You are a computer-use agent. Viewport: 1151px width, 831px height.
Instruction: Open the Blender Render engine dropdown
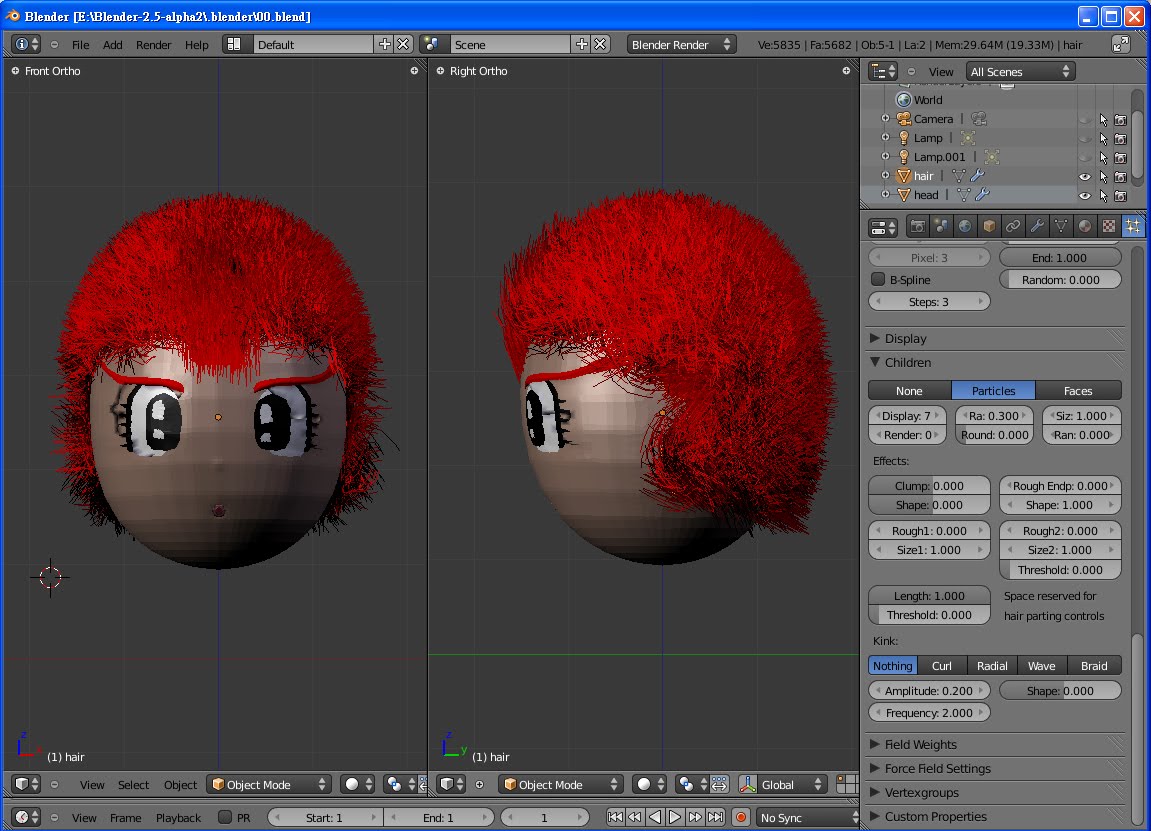(681, 44)
